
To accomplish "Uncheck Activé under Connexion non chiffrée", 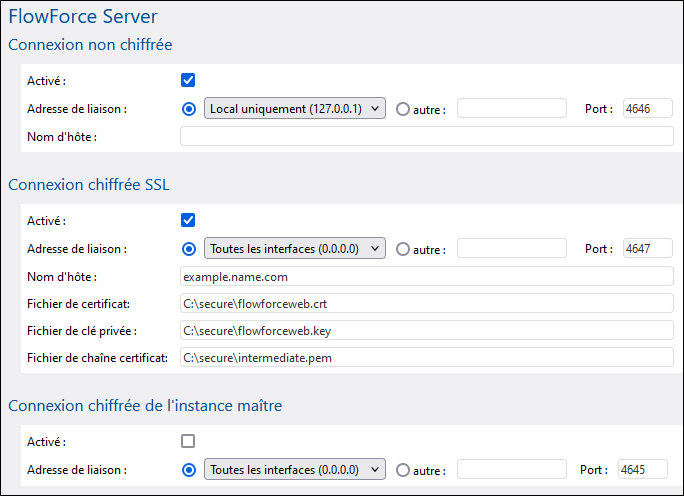I will click(188, 80).
